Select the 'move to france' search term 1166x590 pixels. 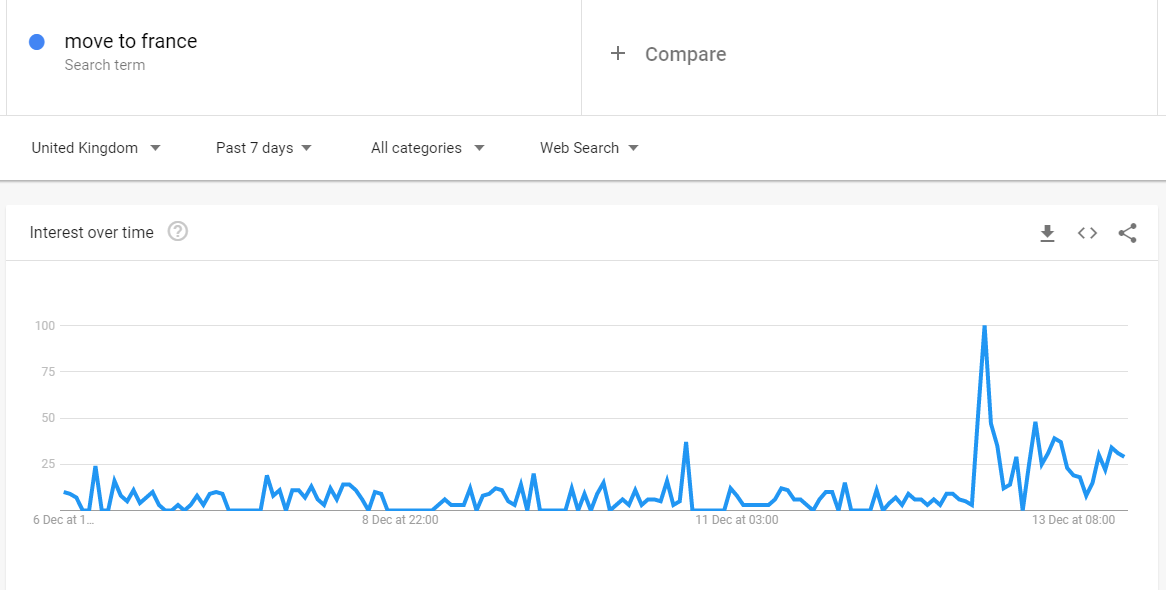click(x=130, y=41)
